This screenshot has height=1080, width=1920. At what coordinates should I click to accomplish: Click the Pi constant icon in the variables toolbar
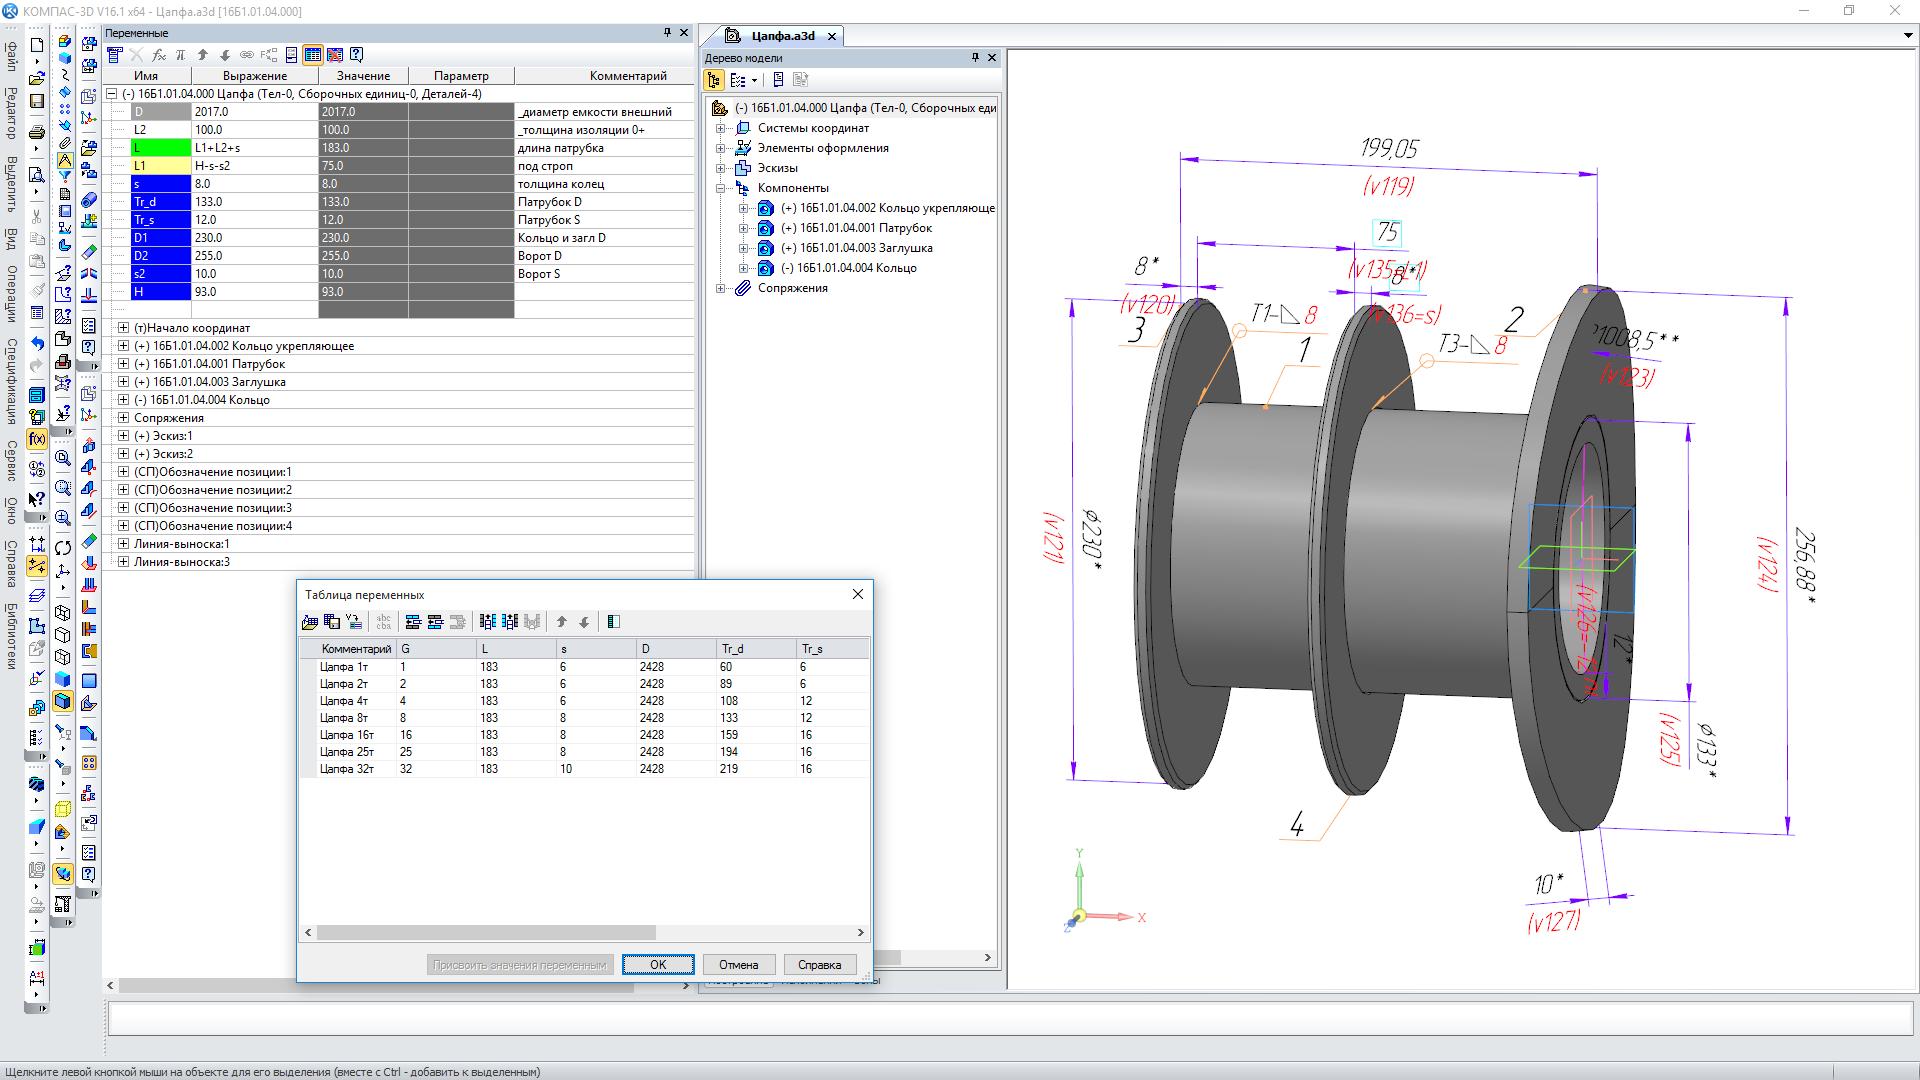tap(180, 55)
